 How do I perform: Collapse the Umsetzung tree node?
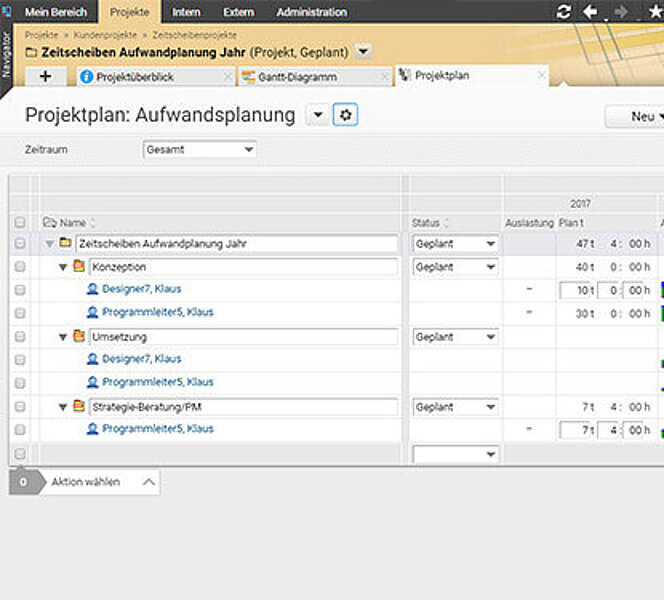click(63, 337)
